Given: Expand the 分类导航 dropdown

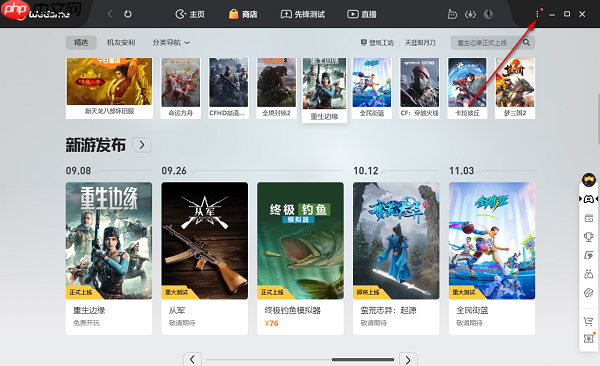Looking at the screenshot, I should pyautogui.click(x=171, y=42).
